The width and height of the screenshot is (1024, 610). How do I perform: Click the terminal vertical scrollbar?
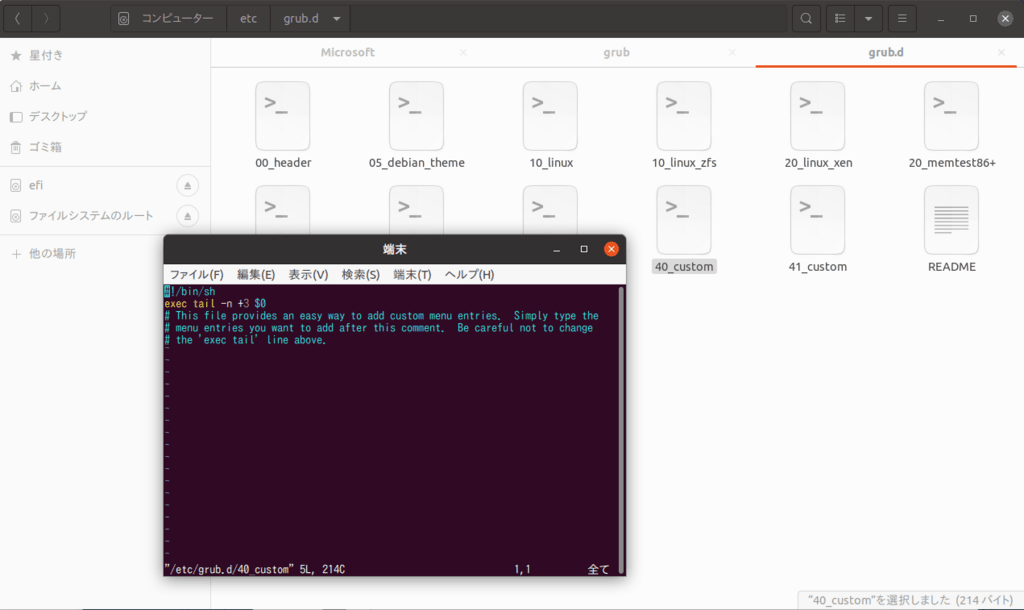[621, 430]
